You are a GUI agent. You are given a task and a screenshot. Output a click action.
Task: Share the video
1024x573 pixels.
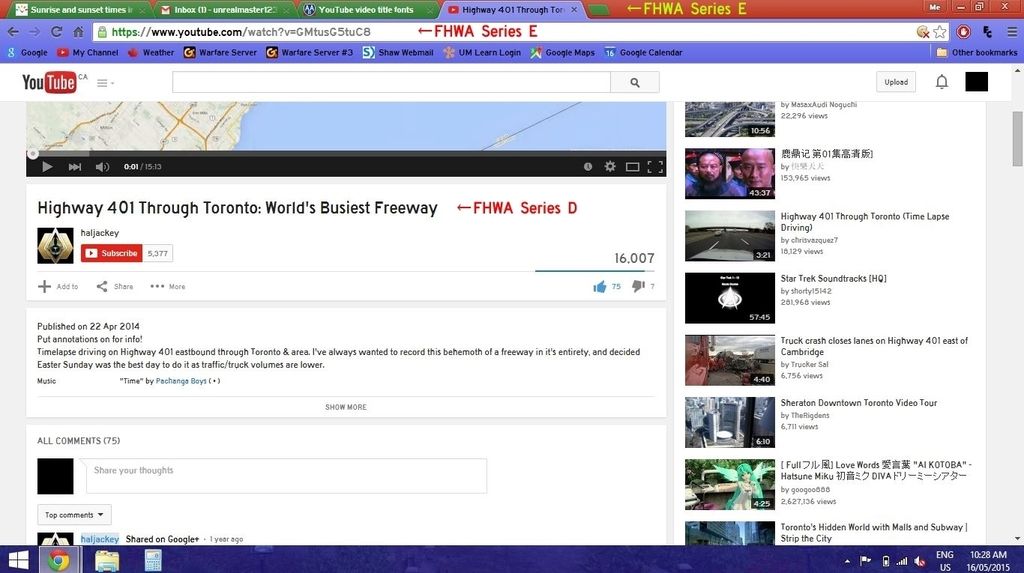(114, 286)
